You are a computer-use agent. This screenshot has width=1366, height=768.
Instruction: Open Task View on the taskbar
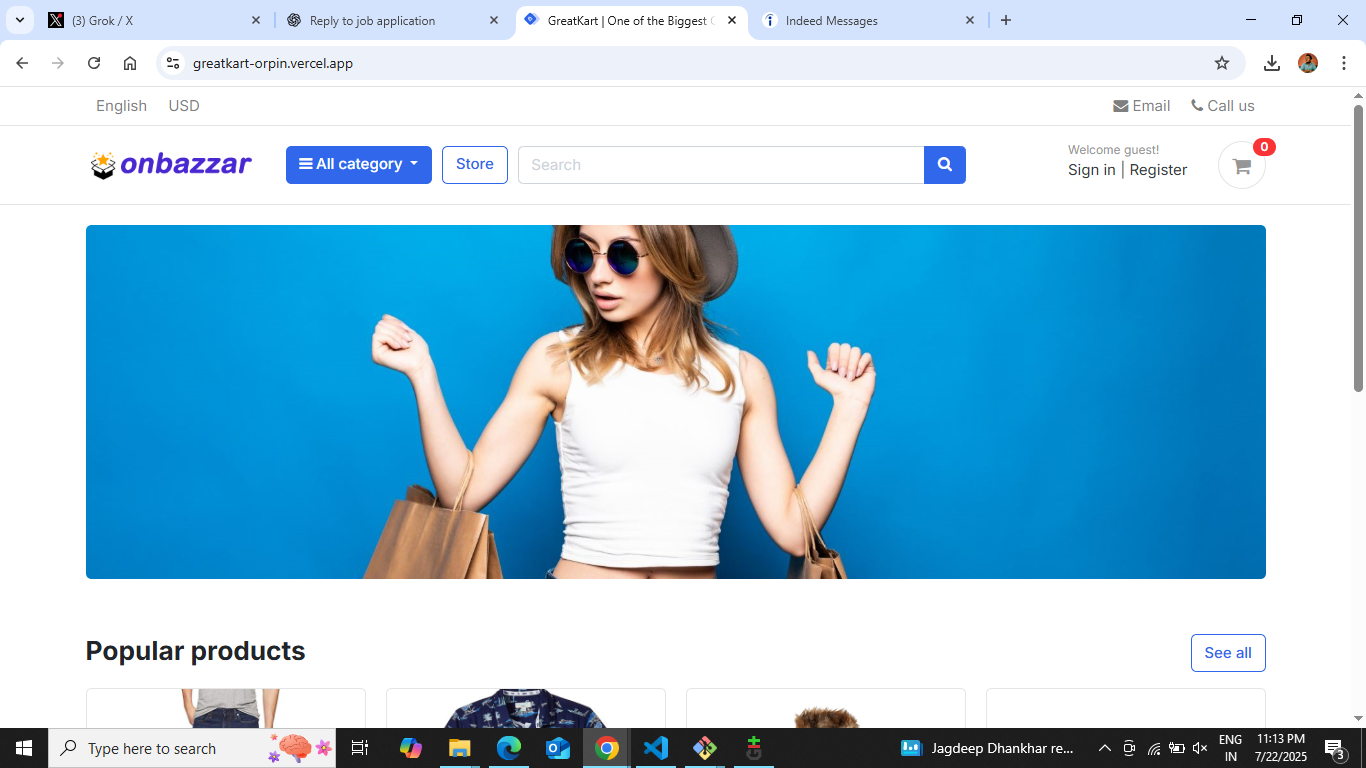coord(360,748)
